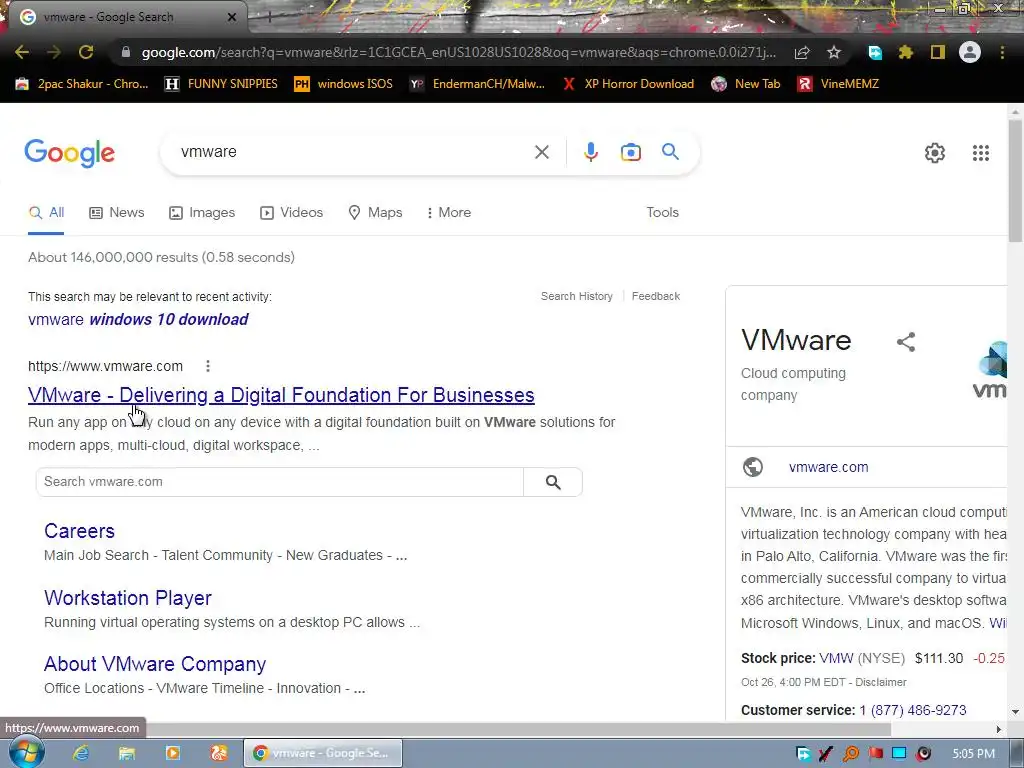Open Search History link

coord(577,296)
